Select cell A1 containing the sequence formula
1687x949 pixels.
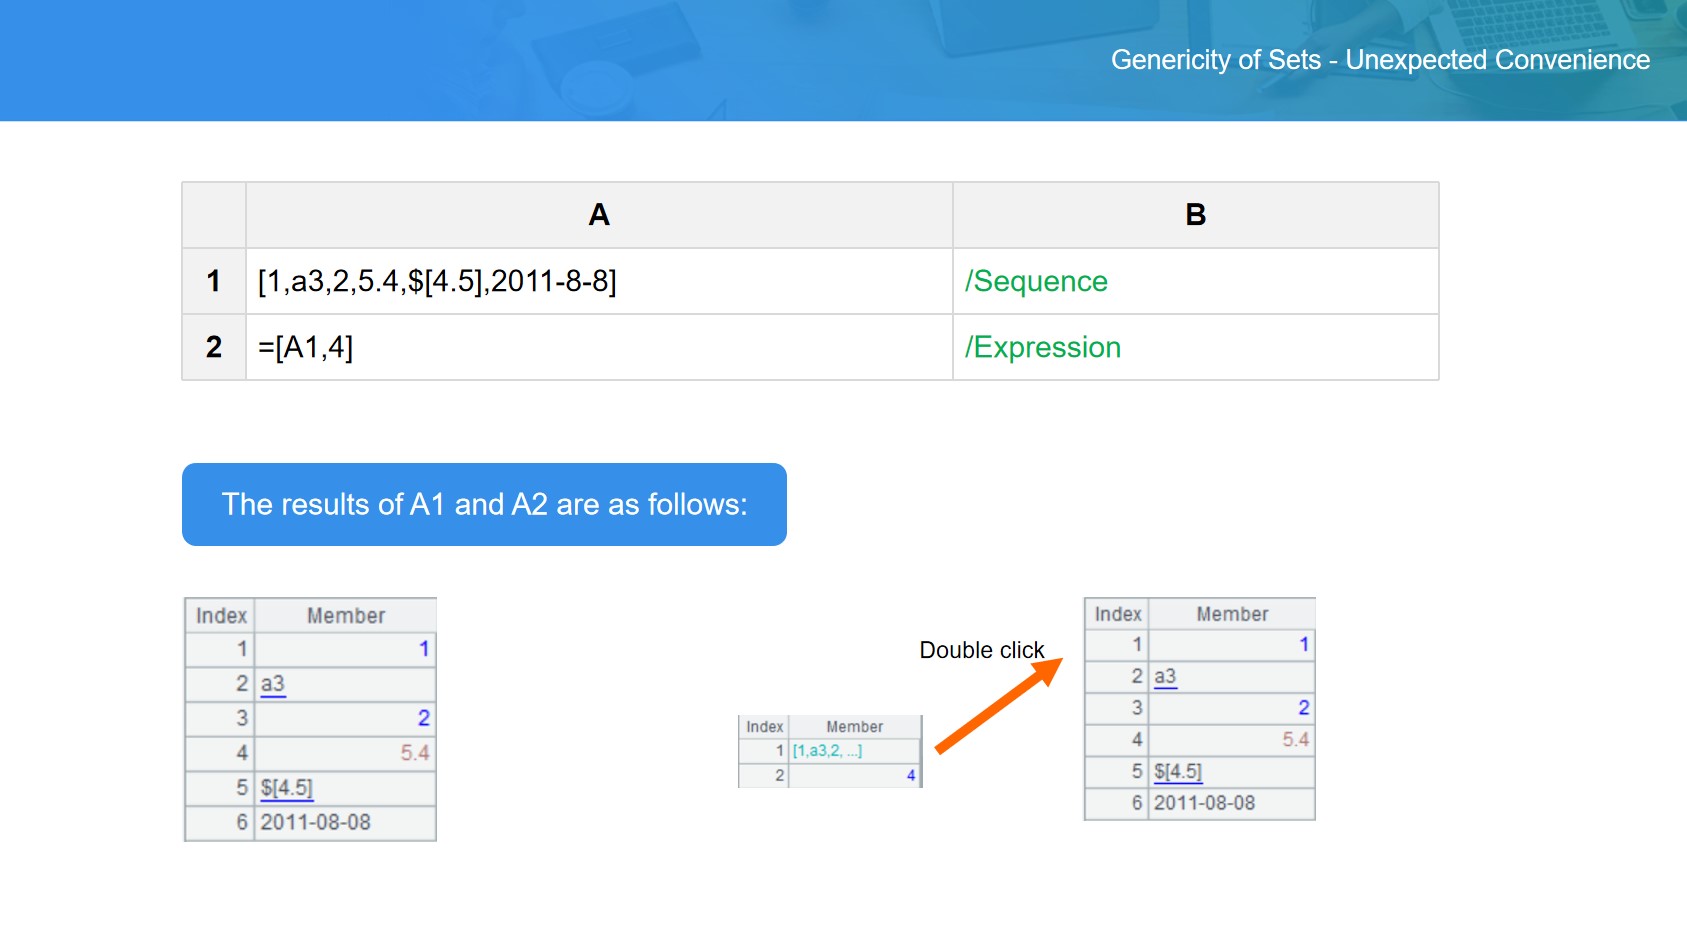click(598, 281)
